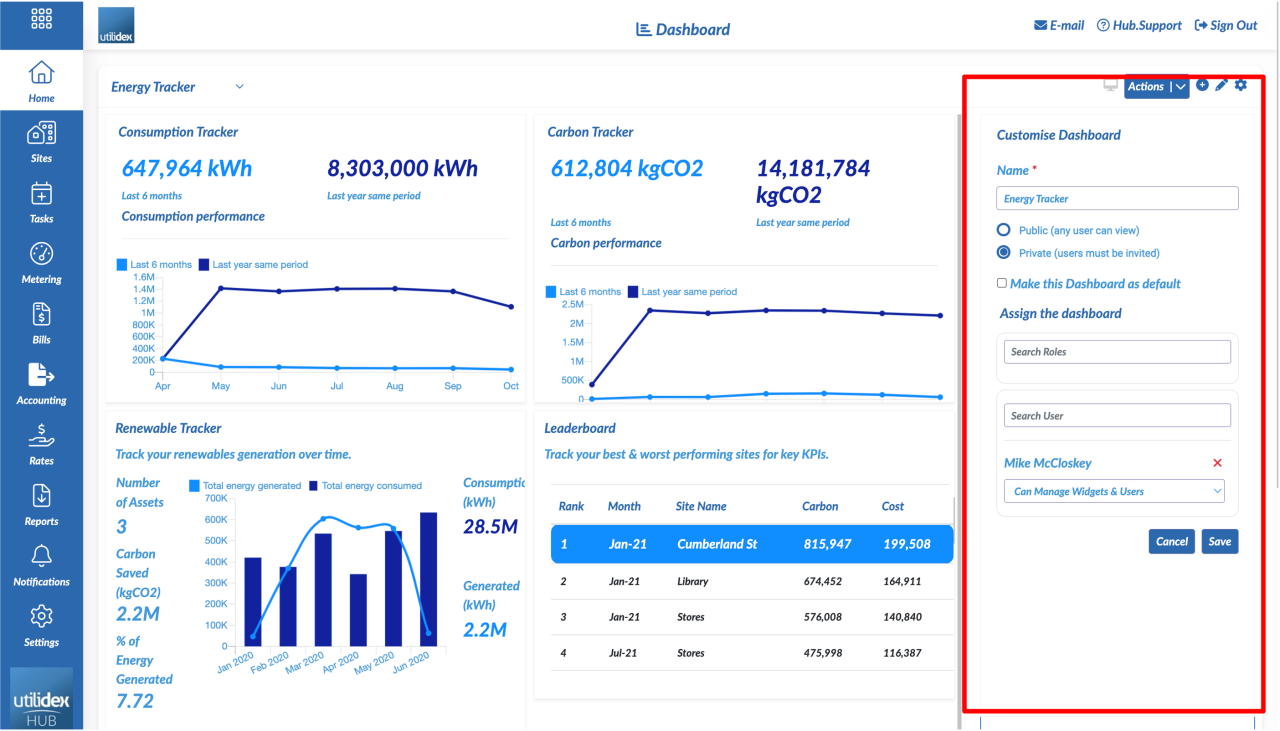
Task: Click the add widget plus icon
Action: 1203,86
